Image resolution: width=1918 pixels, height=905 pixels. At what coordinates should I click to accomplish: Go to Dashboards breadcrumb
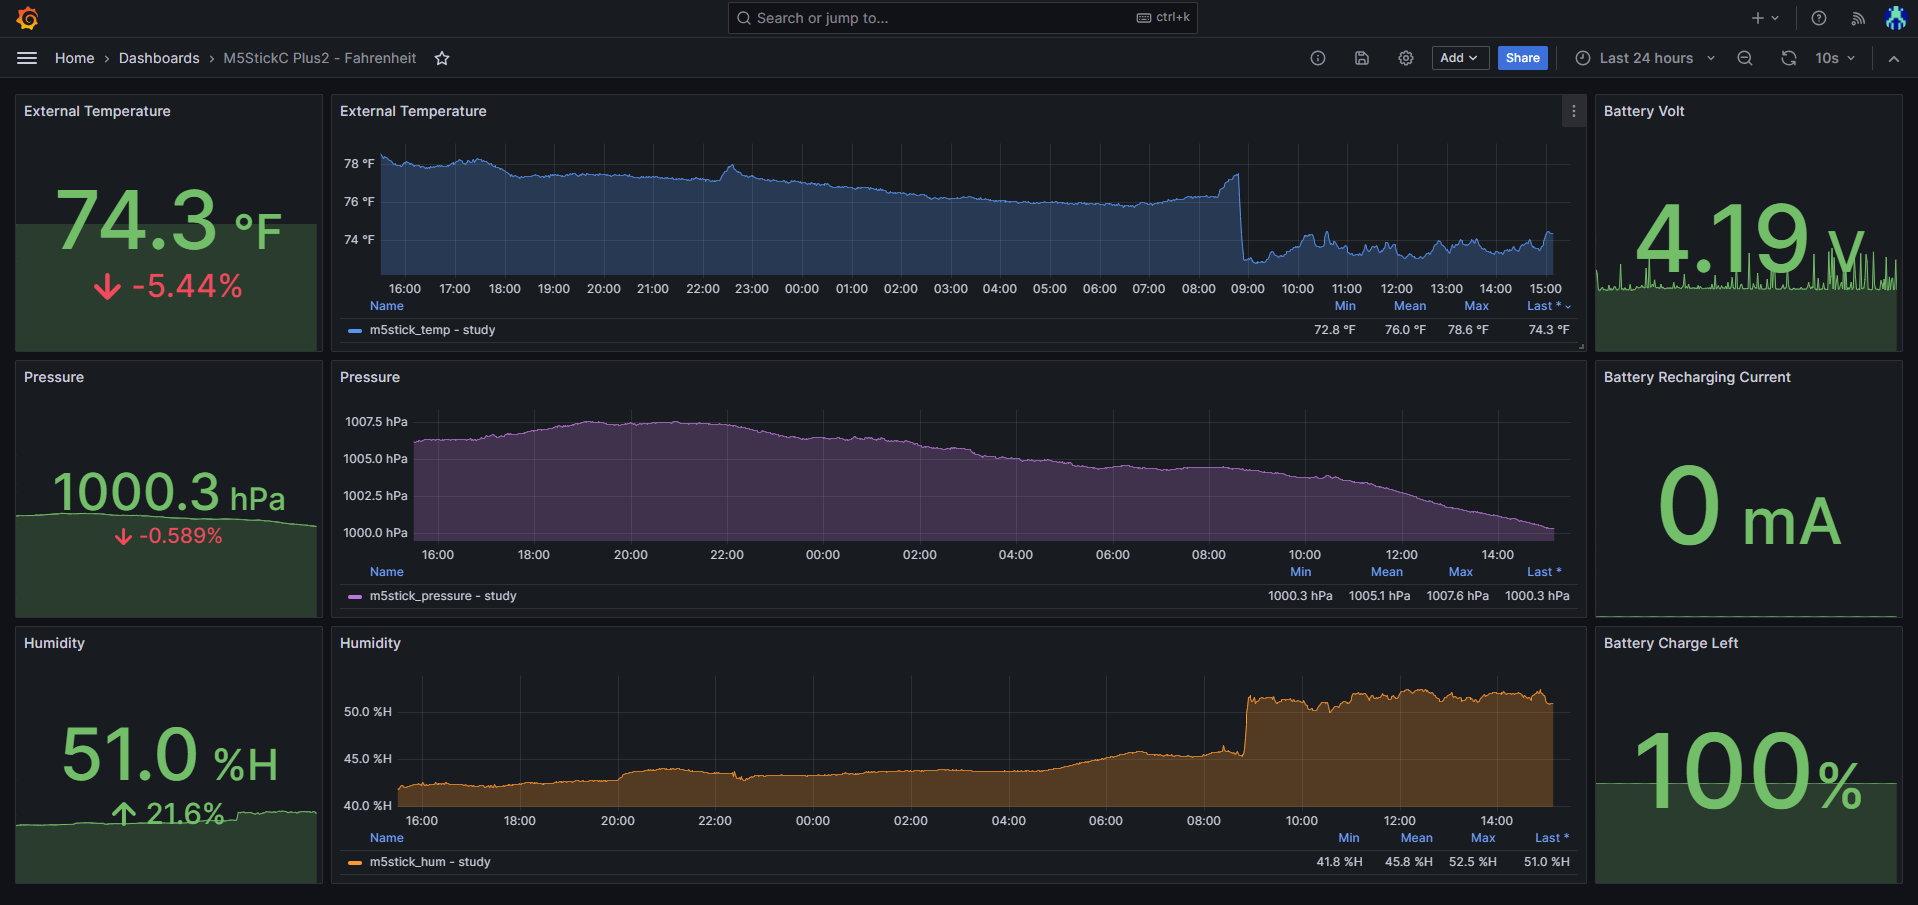pos(159,58)
